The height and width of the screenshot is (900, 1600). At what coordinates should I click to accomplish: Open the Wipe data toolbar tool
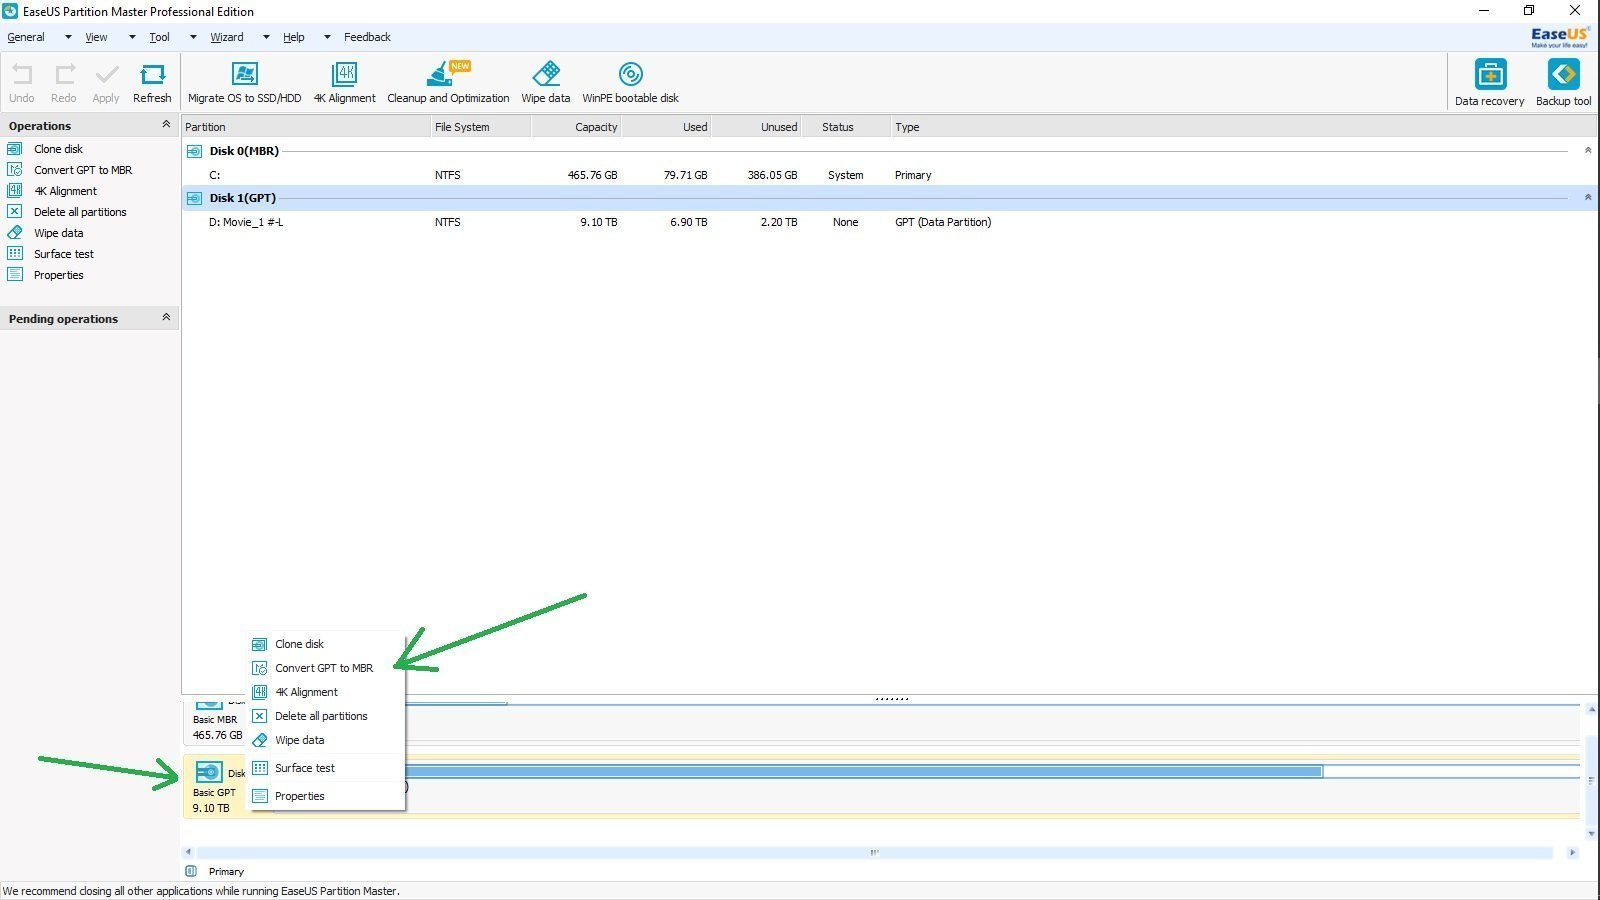546,83
